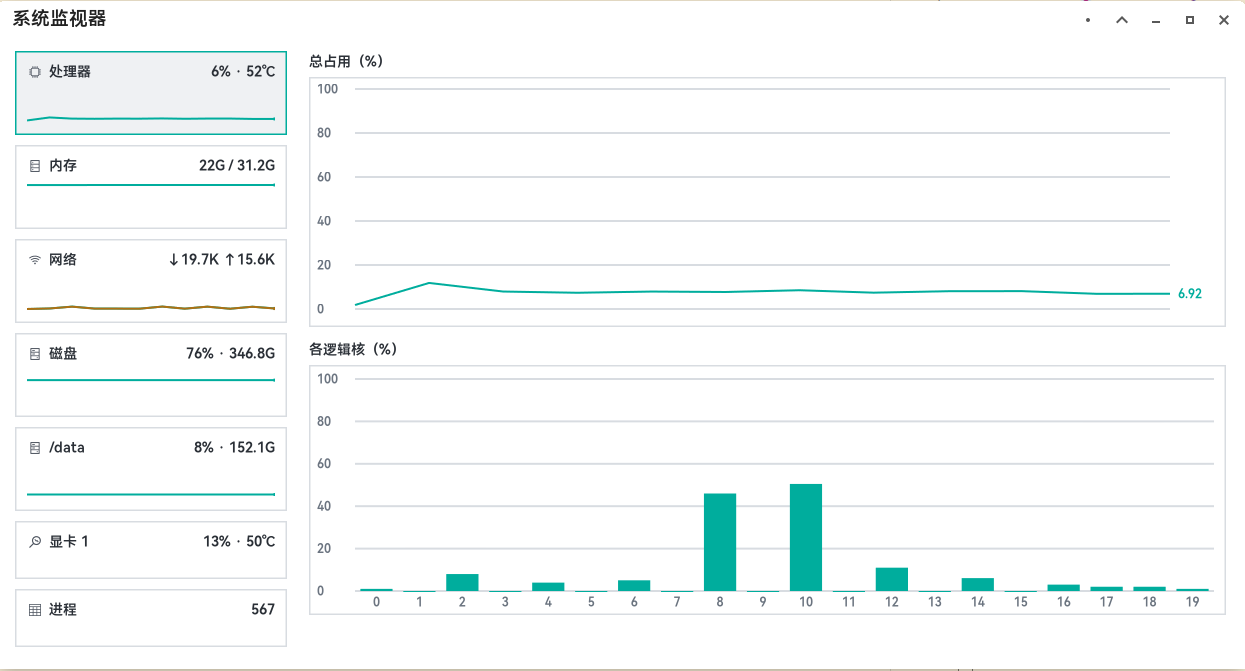Screen dimensions: 1245x671
Task: Click the 567 process count
Action: click(263, 610)
